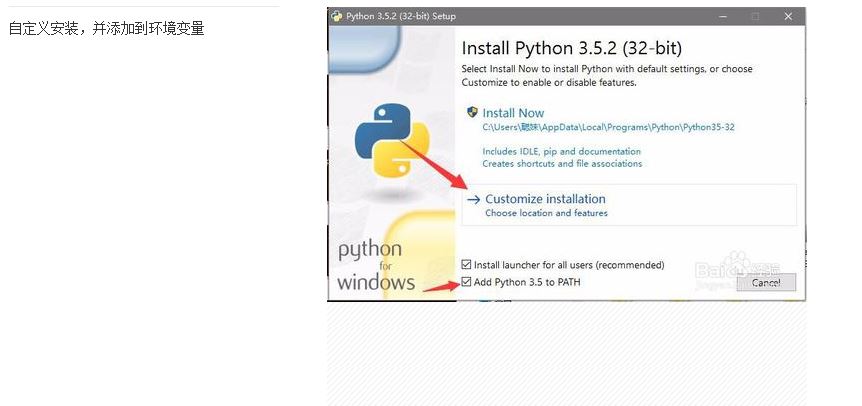Minimize the Python Setup window

722,16
